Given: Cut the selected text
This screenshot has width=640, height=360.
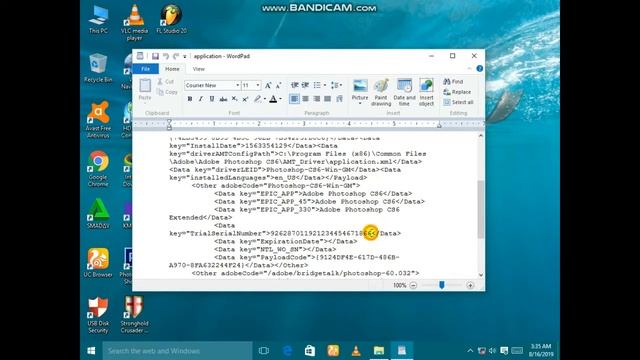Looking at the screenshot, I should coord(166,82).
